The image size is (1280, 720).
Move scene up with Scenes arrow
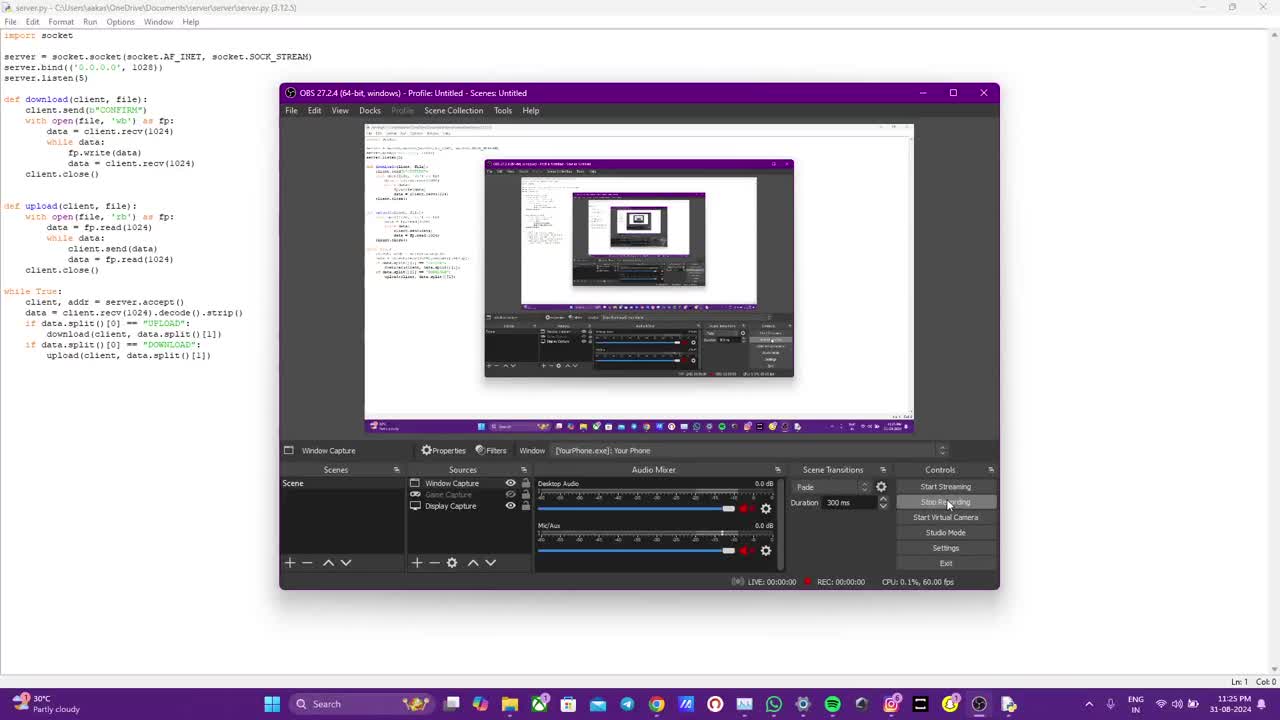328,563
